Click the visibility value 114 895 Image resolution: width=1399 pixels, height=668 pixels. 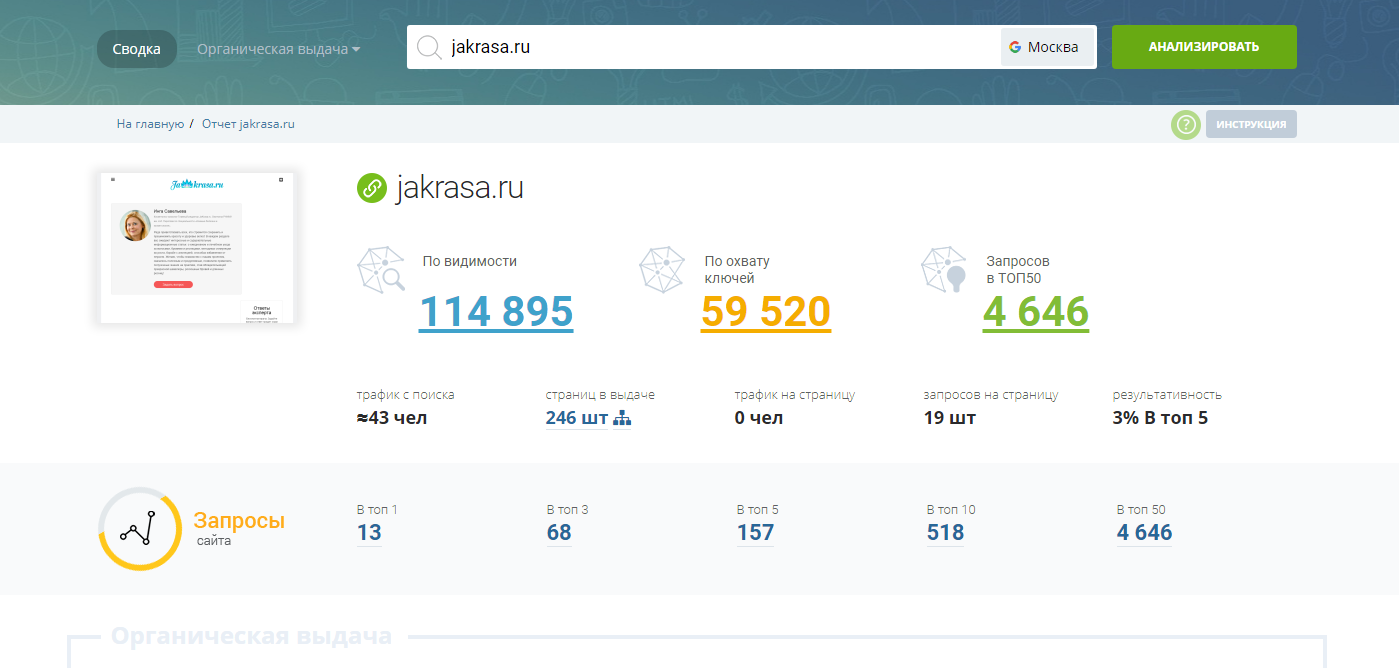tap(495, 312)
